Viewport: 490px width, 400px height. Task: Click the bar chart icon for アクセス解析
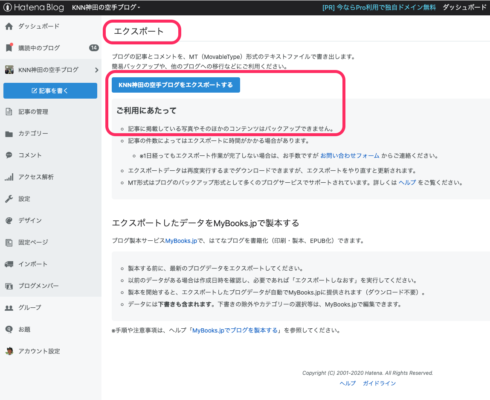[9, 177]
